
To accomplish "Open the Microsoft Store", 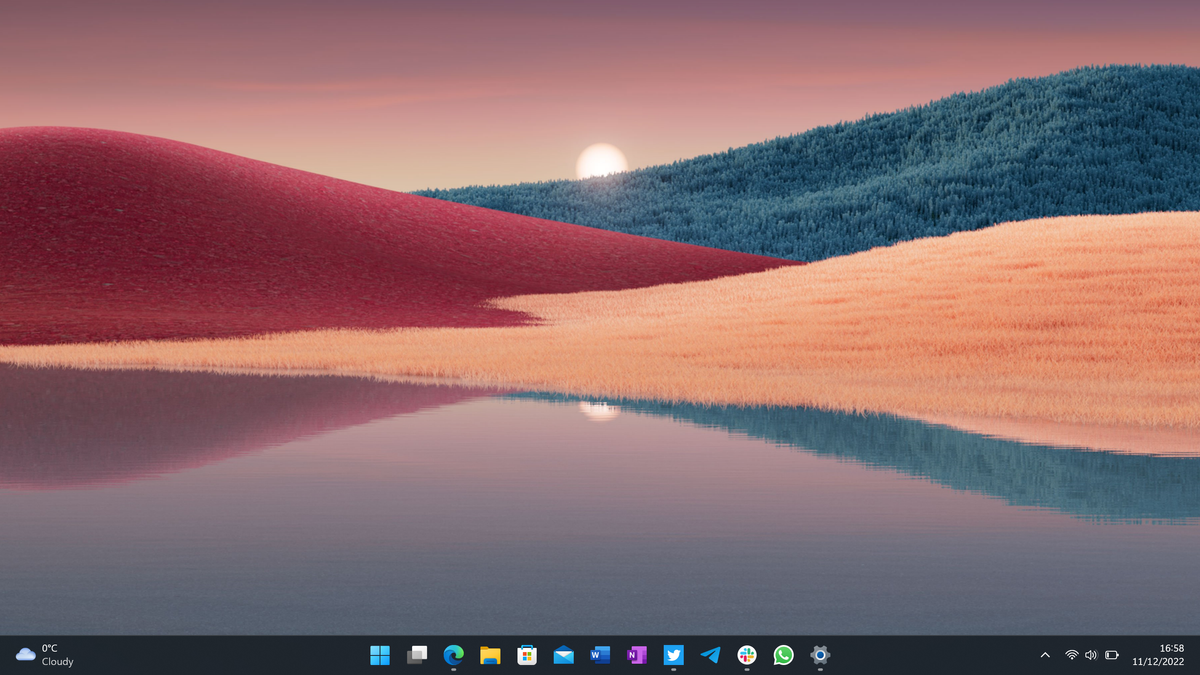I will 526,656.
